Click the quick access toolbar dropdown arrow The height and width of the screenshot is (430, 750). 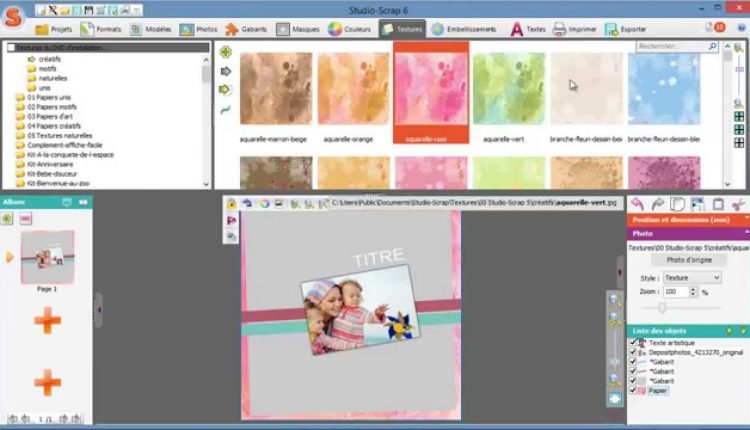(137, 10)
